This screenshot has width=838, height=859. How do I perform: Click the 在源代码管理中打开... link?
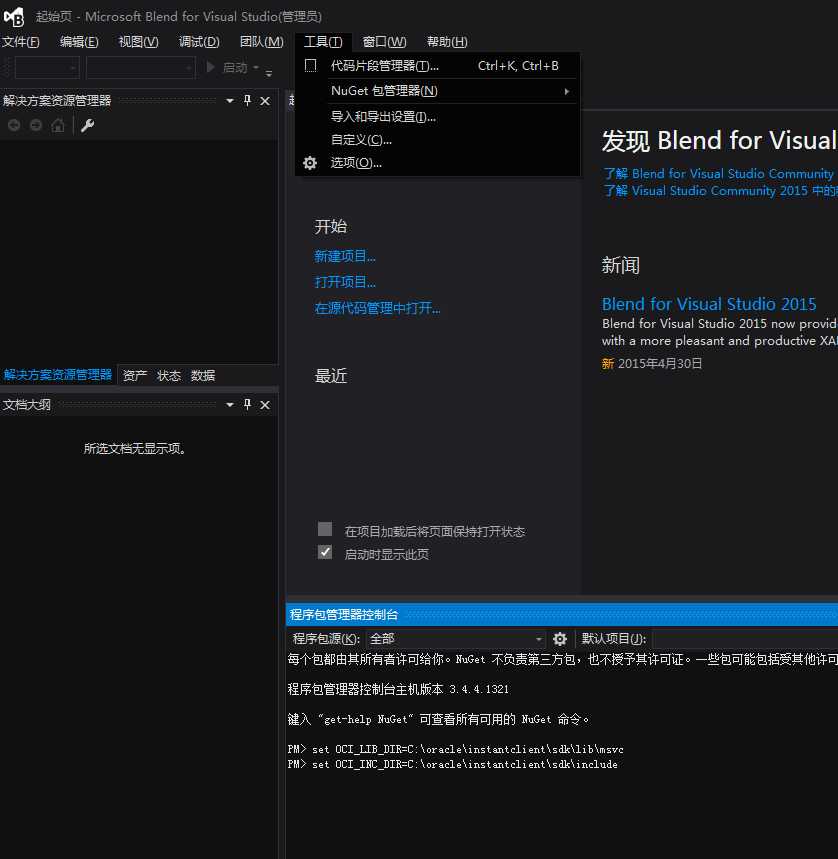click(x=377, y=308)
